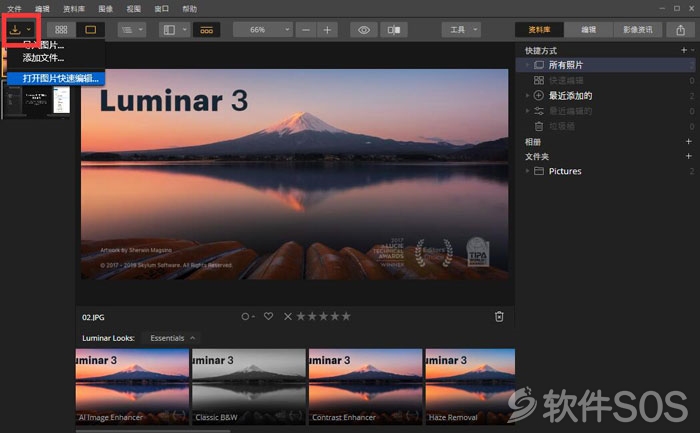700x433 pixels.
Task: Minimize the Luminar window
Action: point(662,8)
